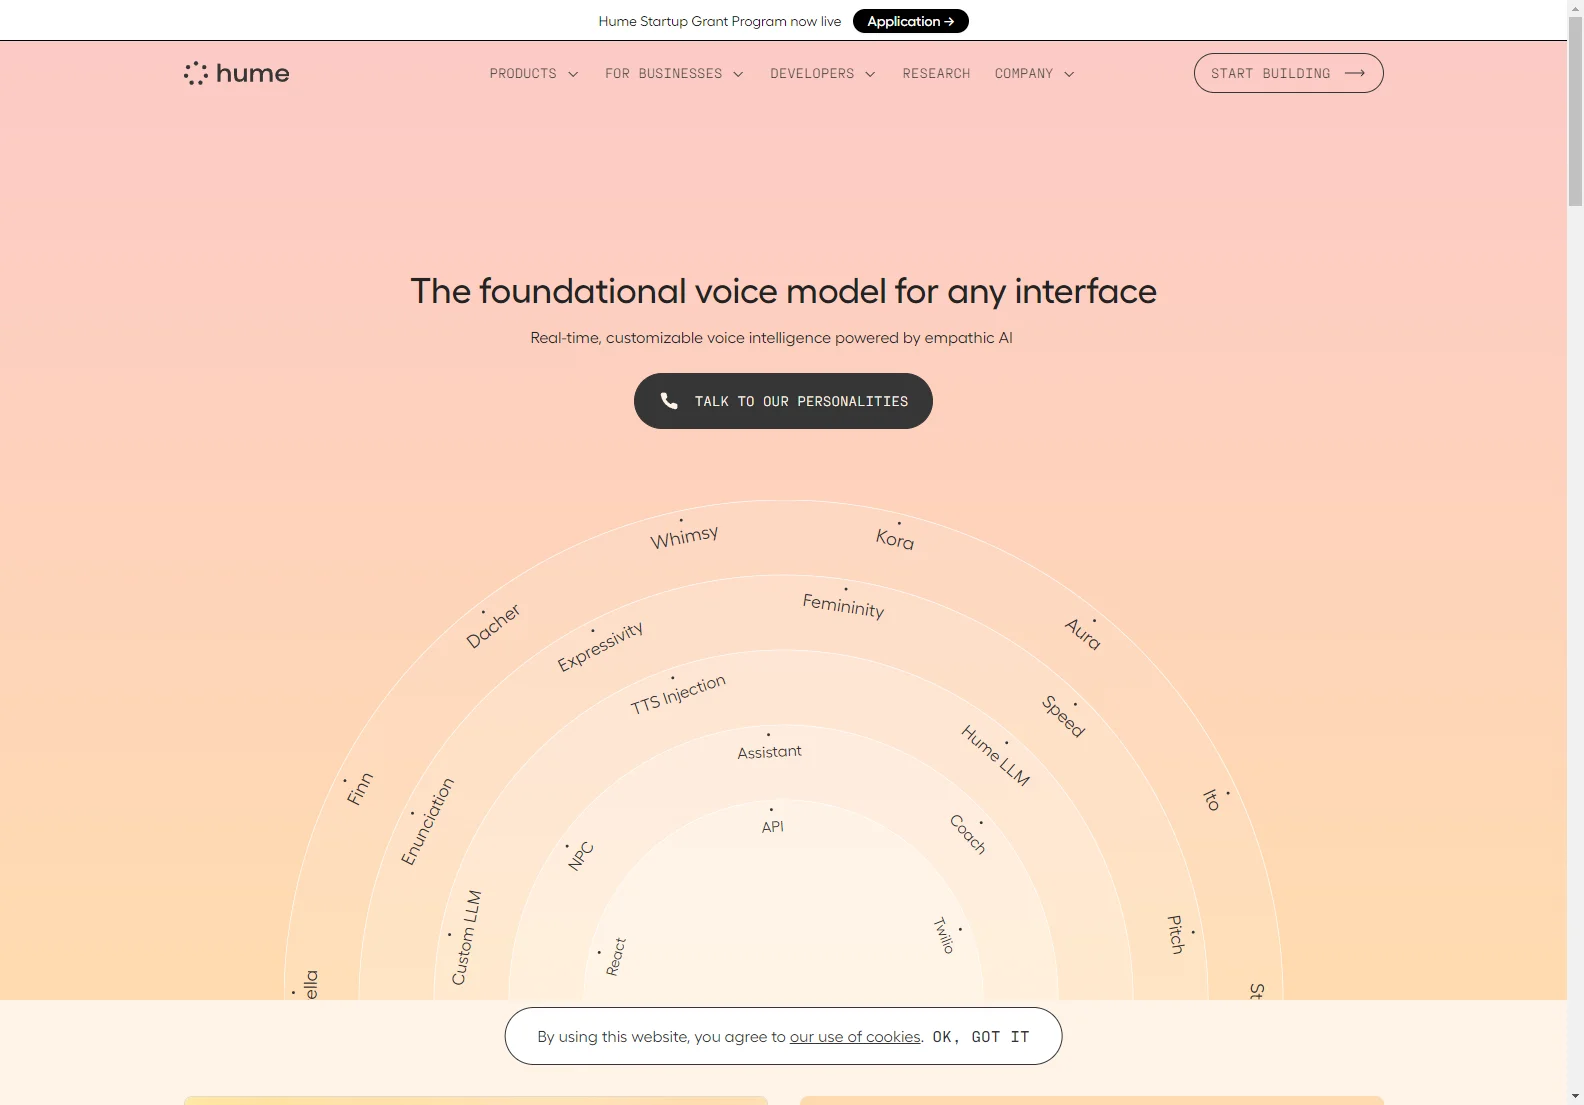This screenshot has width=1584, height=1105.
Task: Select the Ito personality label
Action: tap(1211, 800)
